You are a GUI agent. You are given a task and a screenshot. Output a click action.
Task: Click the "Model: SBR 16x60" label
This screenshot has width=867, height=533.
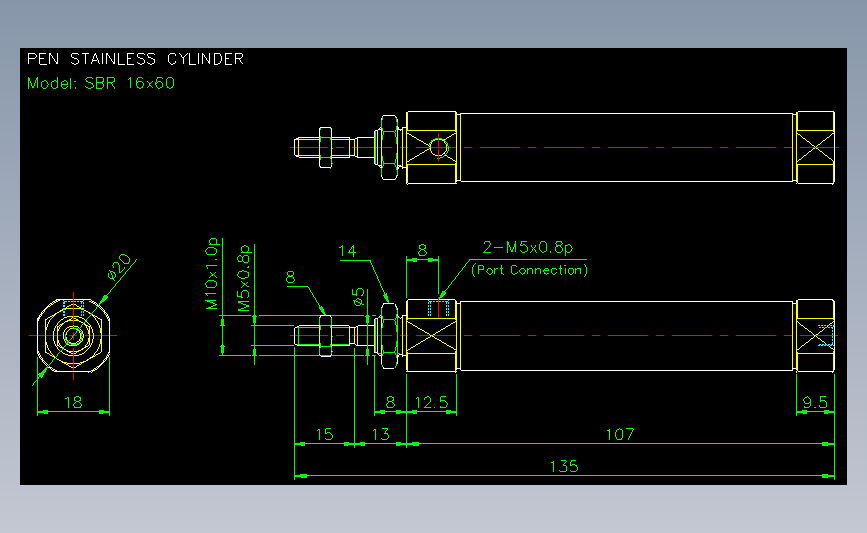coord(101,83)
